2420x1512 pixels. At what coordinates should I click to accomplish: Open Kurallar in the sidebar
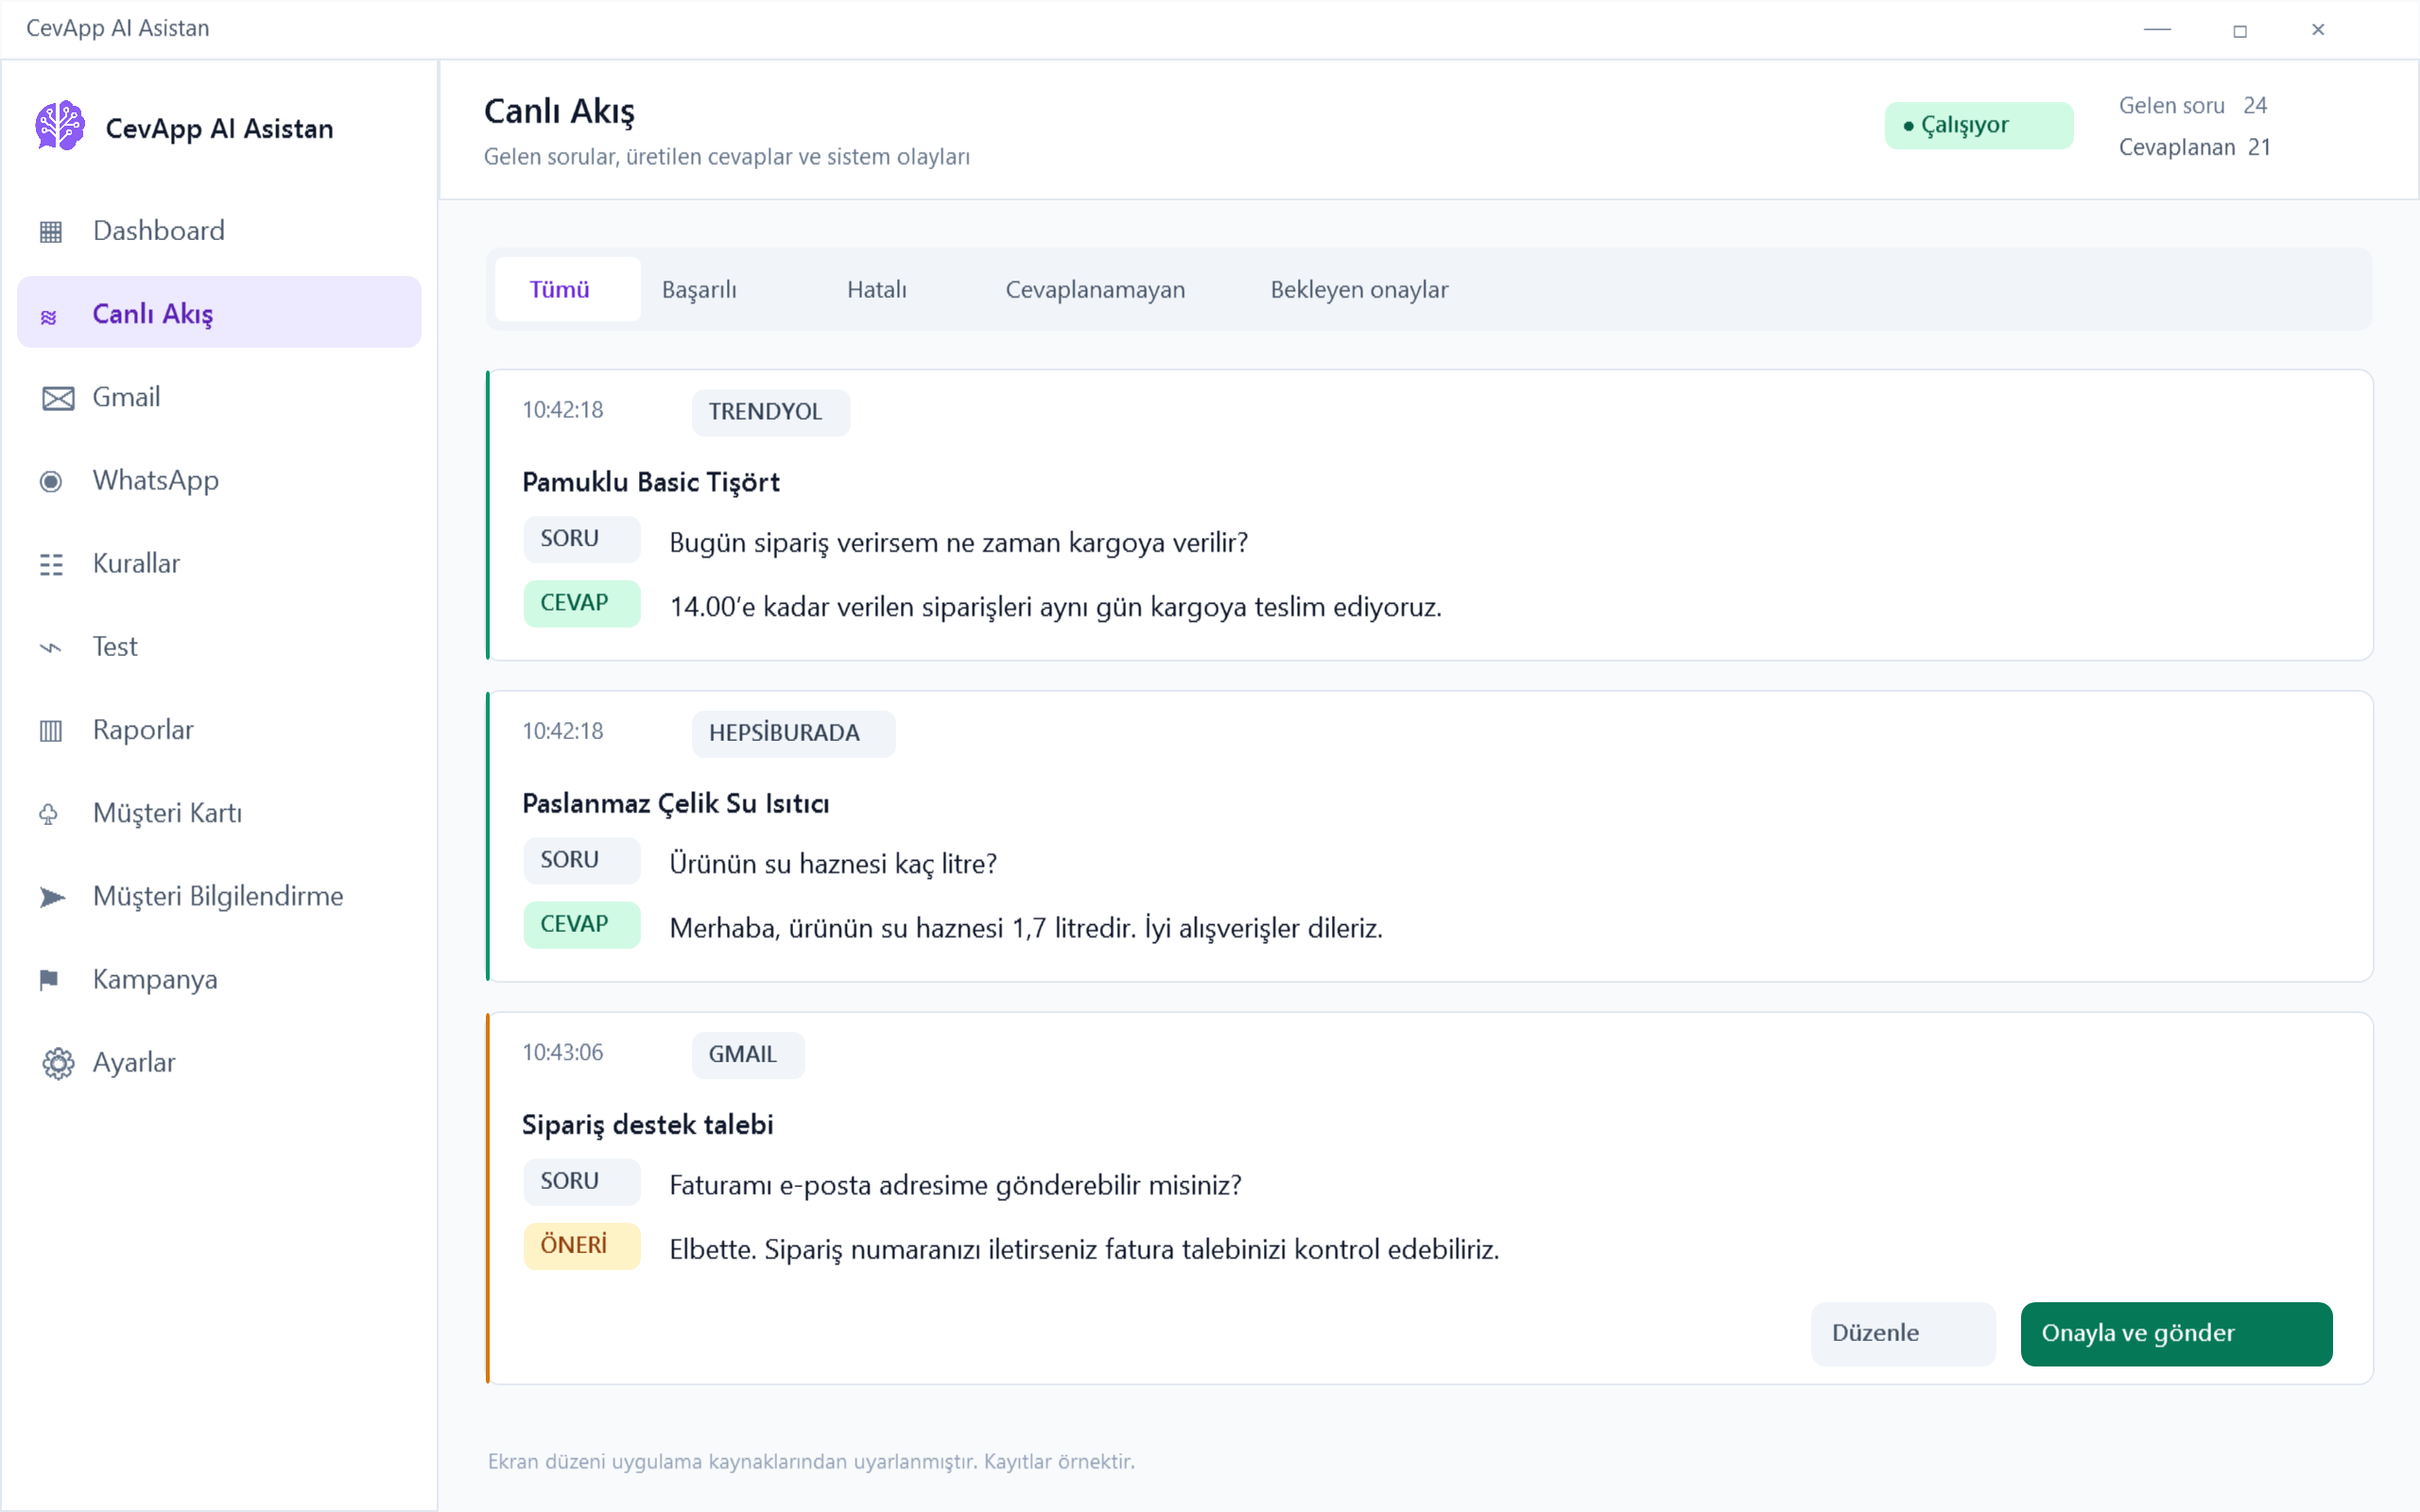[219, 563]
